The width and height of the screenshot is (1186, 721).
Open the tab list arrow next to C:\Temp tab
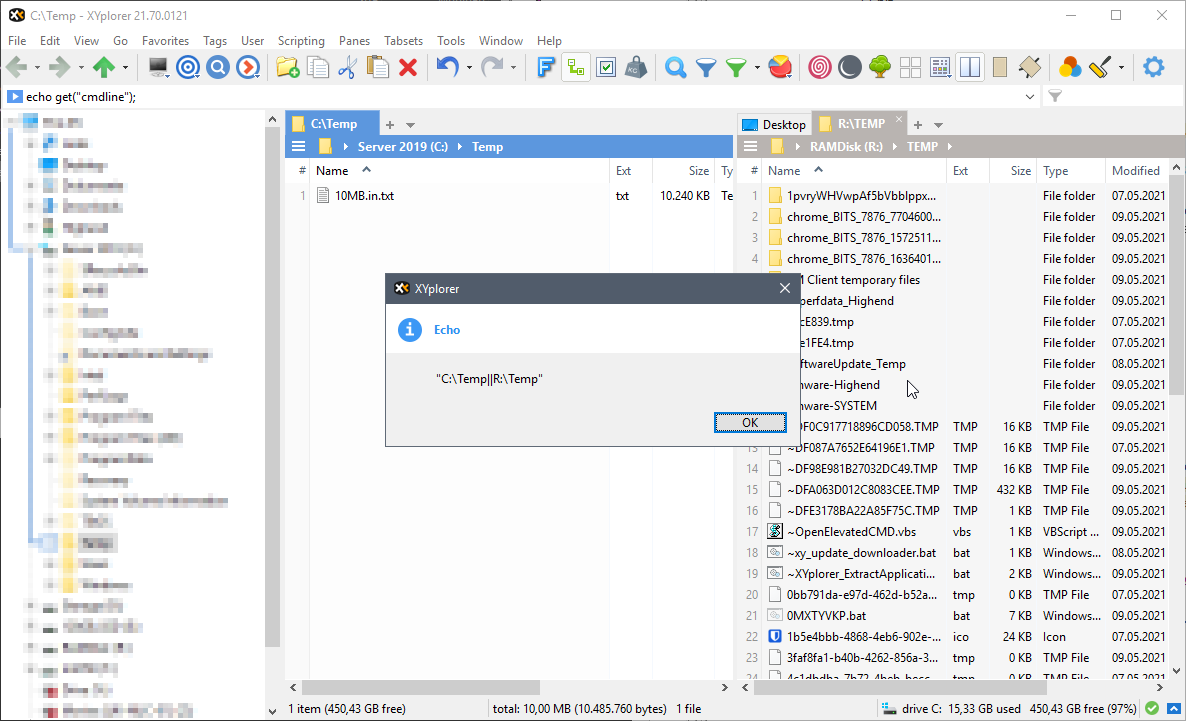tap(410, 125)
